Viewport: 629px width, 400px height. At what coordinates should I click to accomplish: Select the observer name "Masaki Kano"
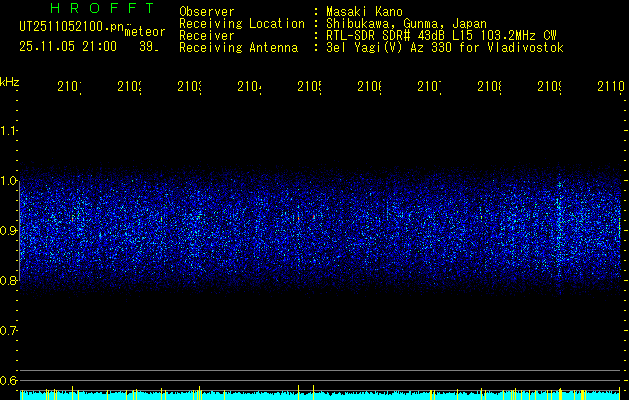pyautogui.click(x=364, y=12)
